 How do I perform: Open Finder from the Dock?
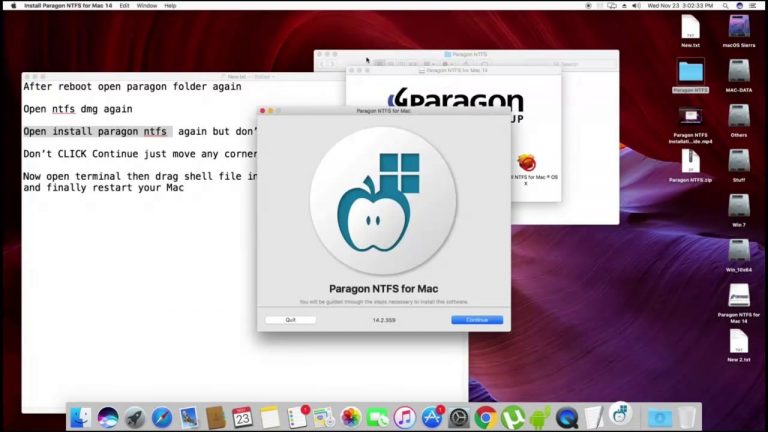click(81, 418)
